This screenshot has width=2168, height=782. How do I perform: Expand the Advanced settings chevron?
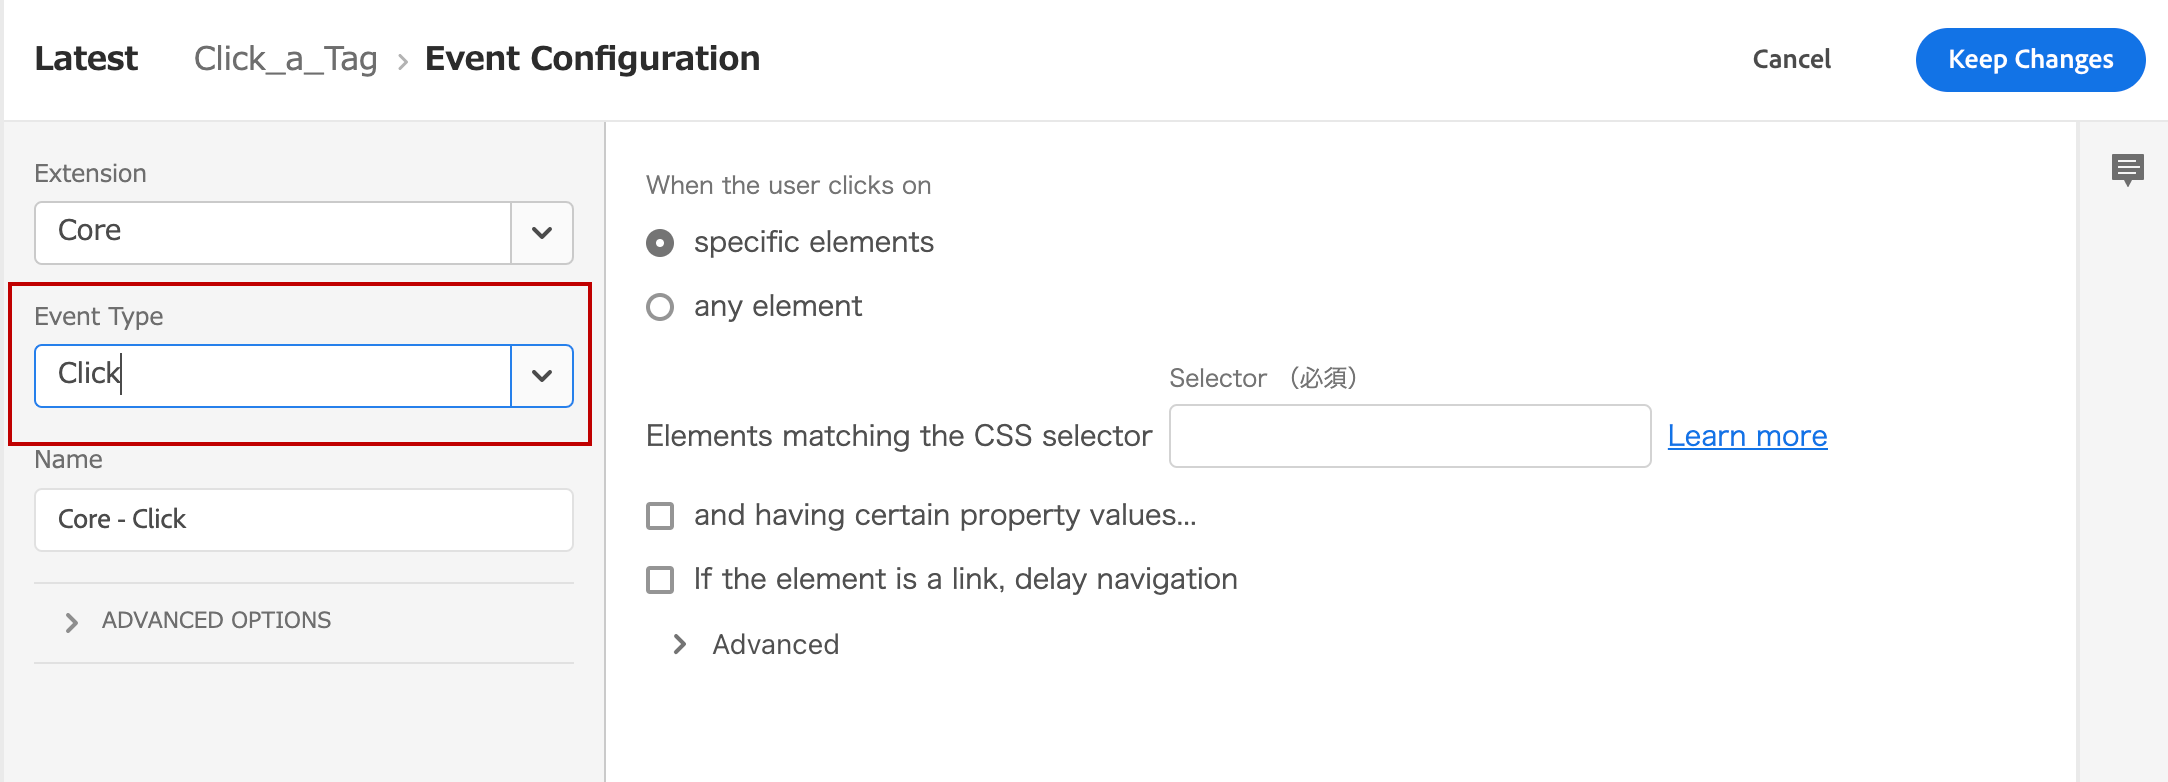680,644
